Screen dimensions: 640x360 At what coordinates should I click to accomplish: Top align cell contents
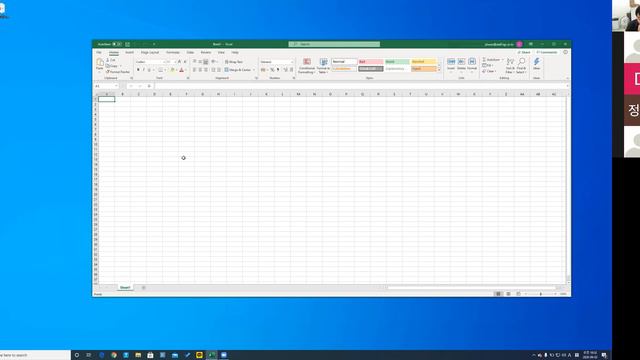coord(194,62)
